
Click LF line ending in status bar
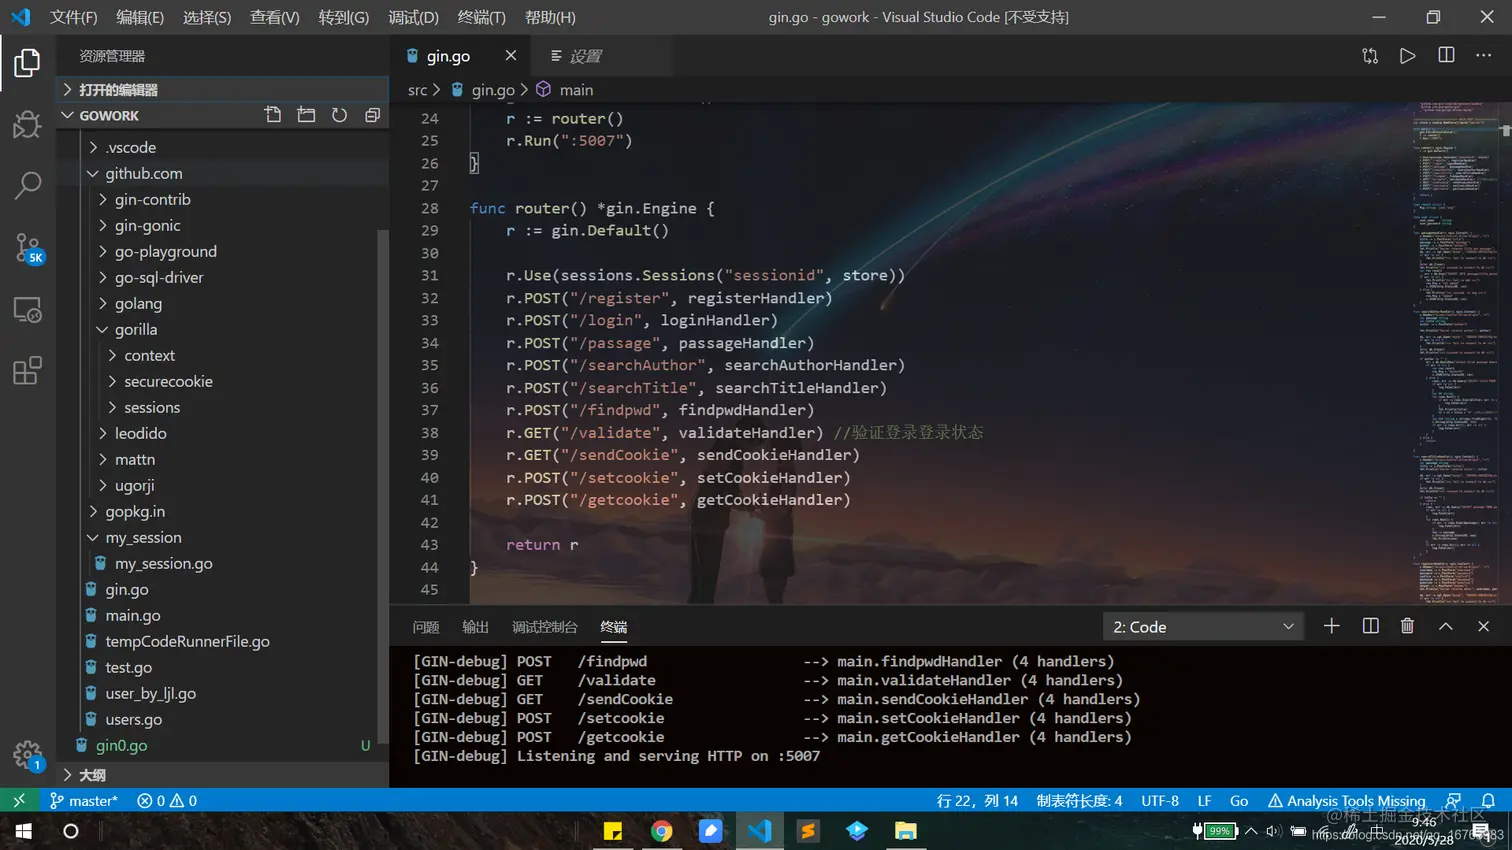(1204, 801)
